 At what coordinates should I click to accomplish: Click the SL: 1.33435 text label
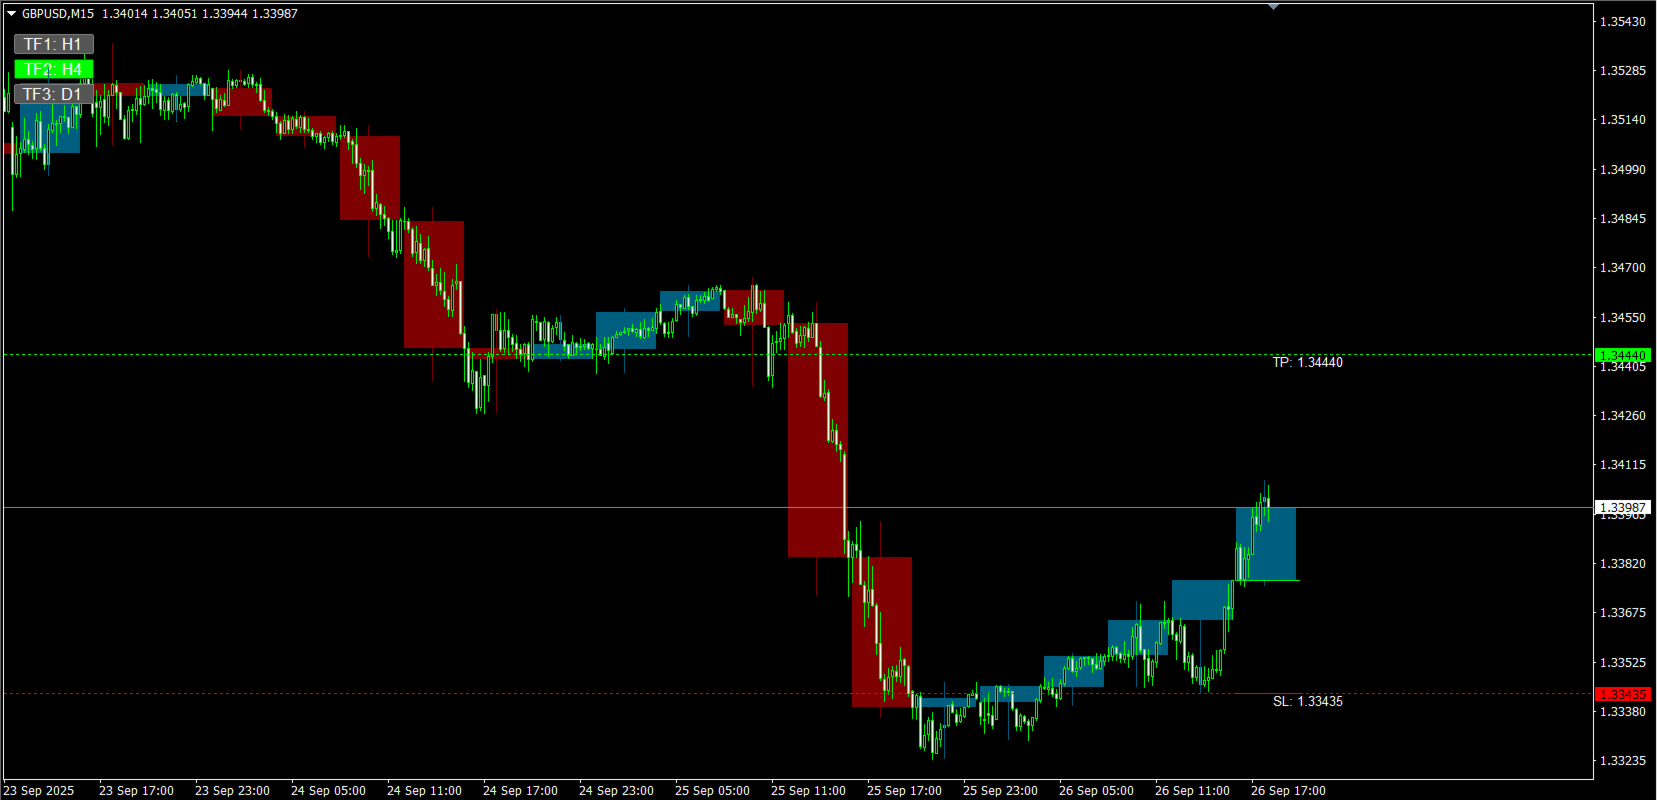coord(1307,701)
